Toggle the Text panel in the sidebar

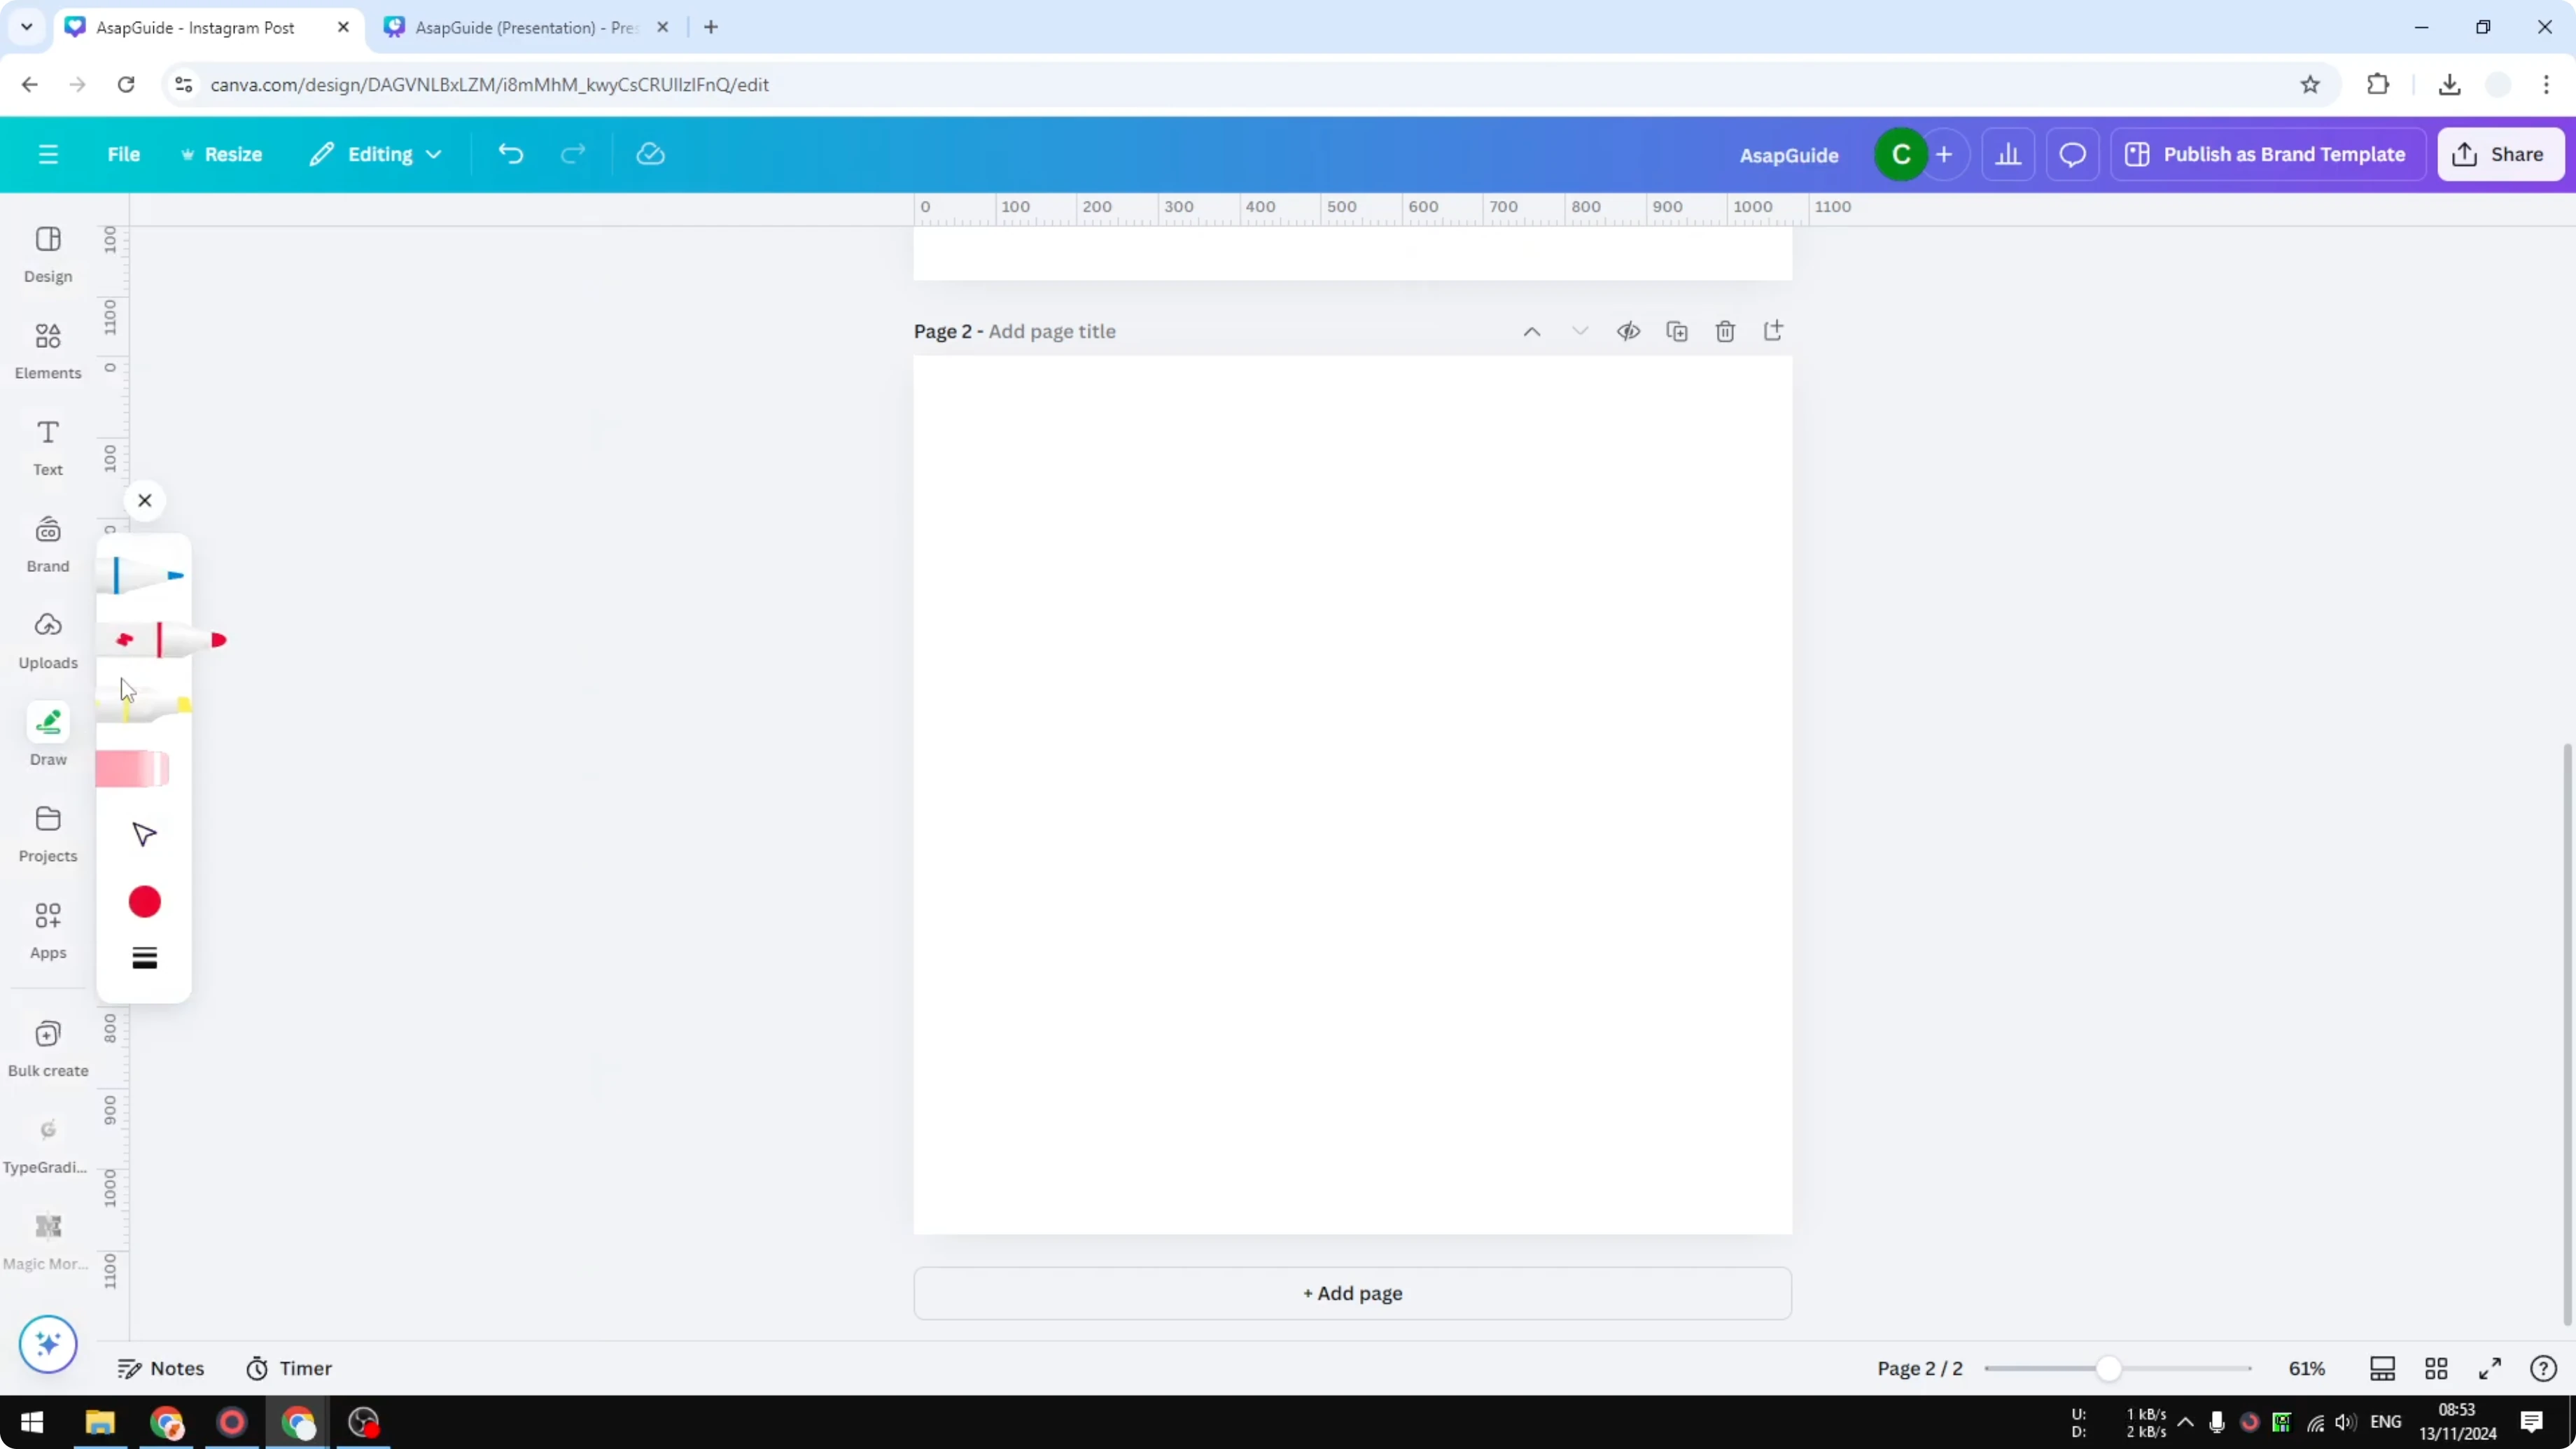pos(47,446)
